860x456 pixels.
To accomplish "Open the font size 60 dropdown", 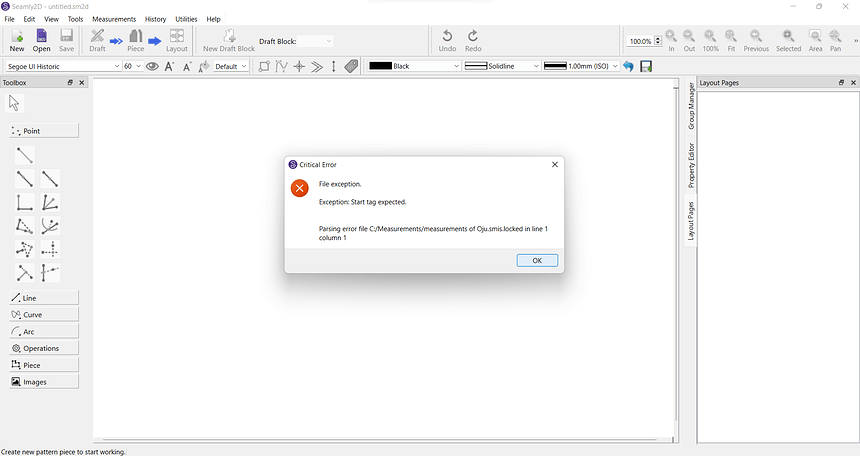I will click(132, 66).
